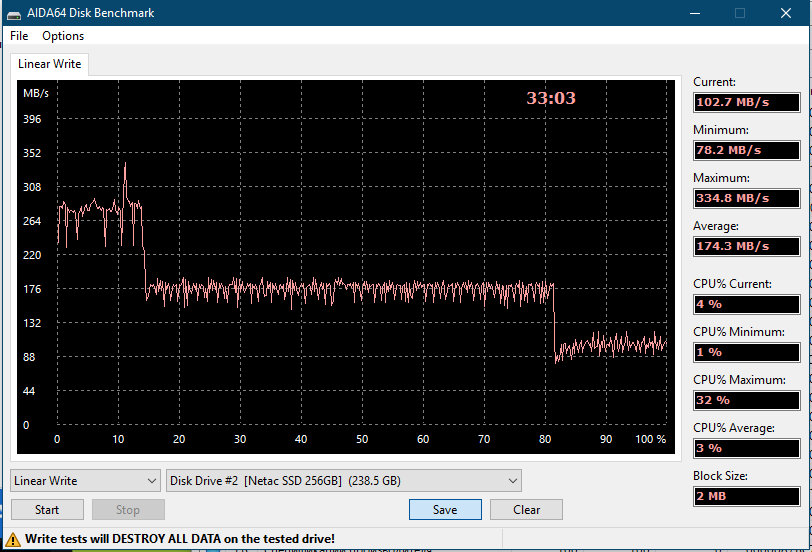Click the CPU% Average 3 % value

[x=747, y=448]
